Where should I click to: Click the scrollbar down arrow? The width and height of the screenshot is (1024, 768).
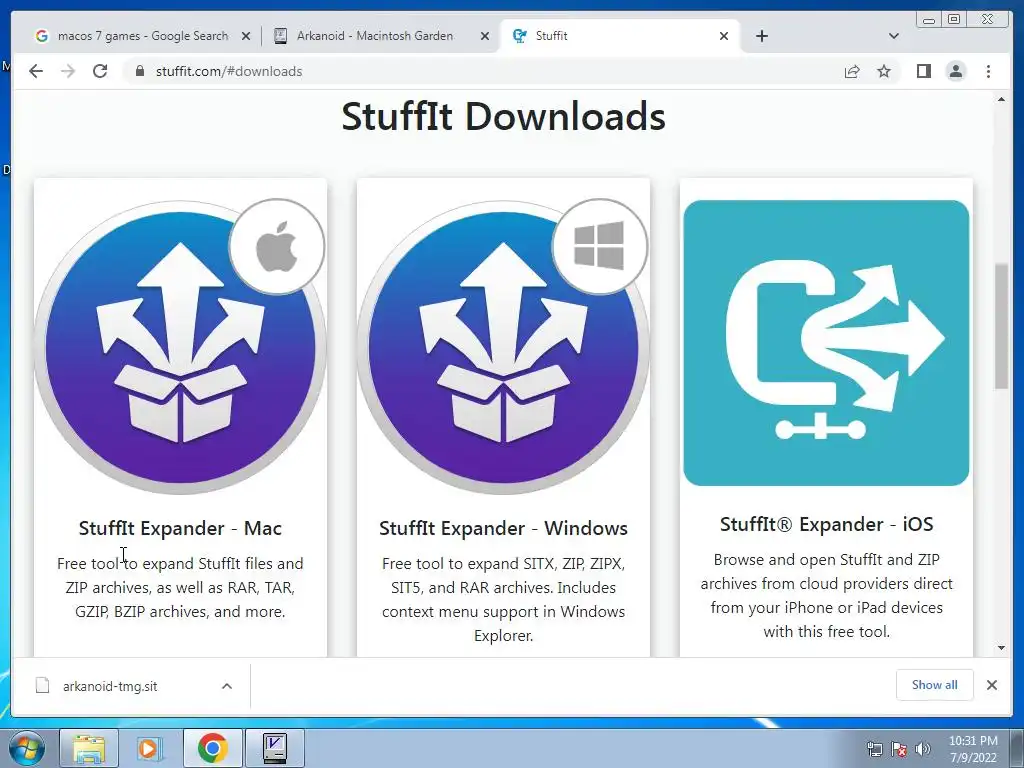pos(1001,648)
